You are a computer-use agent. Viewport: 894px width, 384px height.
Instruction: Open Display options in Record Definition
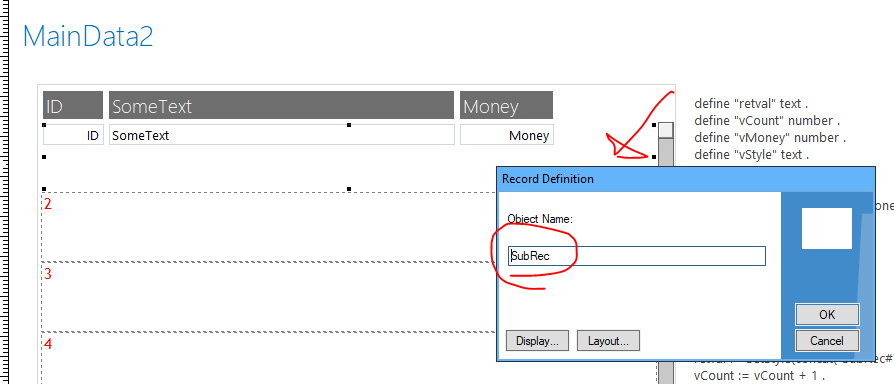[x=537, y=341]
